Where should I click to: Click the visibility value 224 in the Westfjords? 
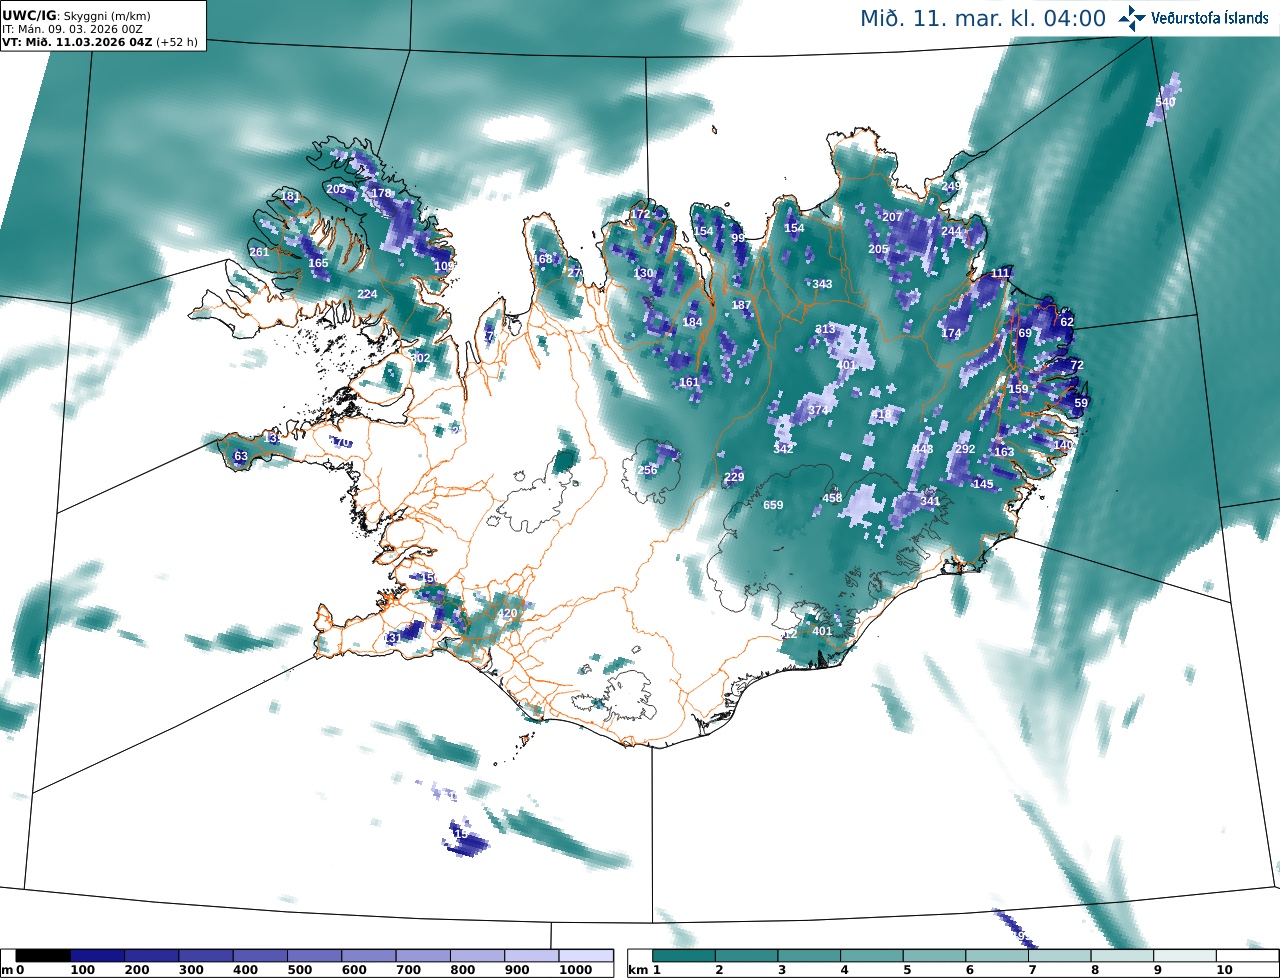click(x=367, y=293)
